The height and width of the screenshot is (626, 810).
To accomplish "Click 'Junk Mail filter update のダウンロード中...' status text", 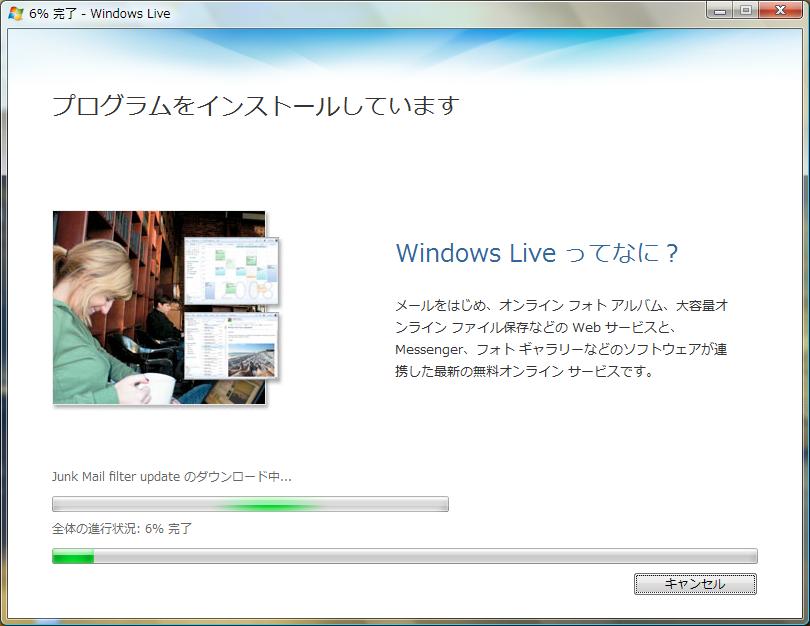I will click(x=172, y=476).
